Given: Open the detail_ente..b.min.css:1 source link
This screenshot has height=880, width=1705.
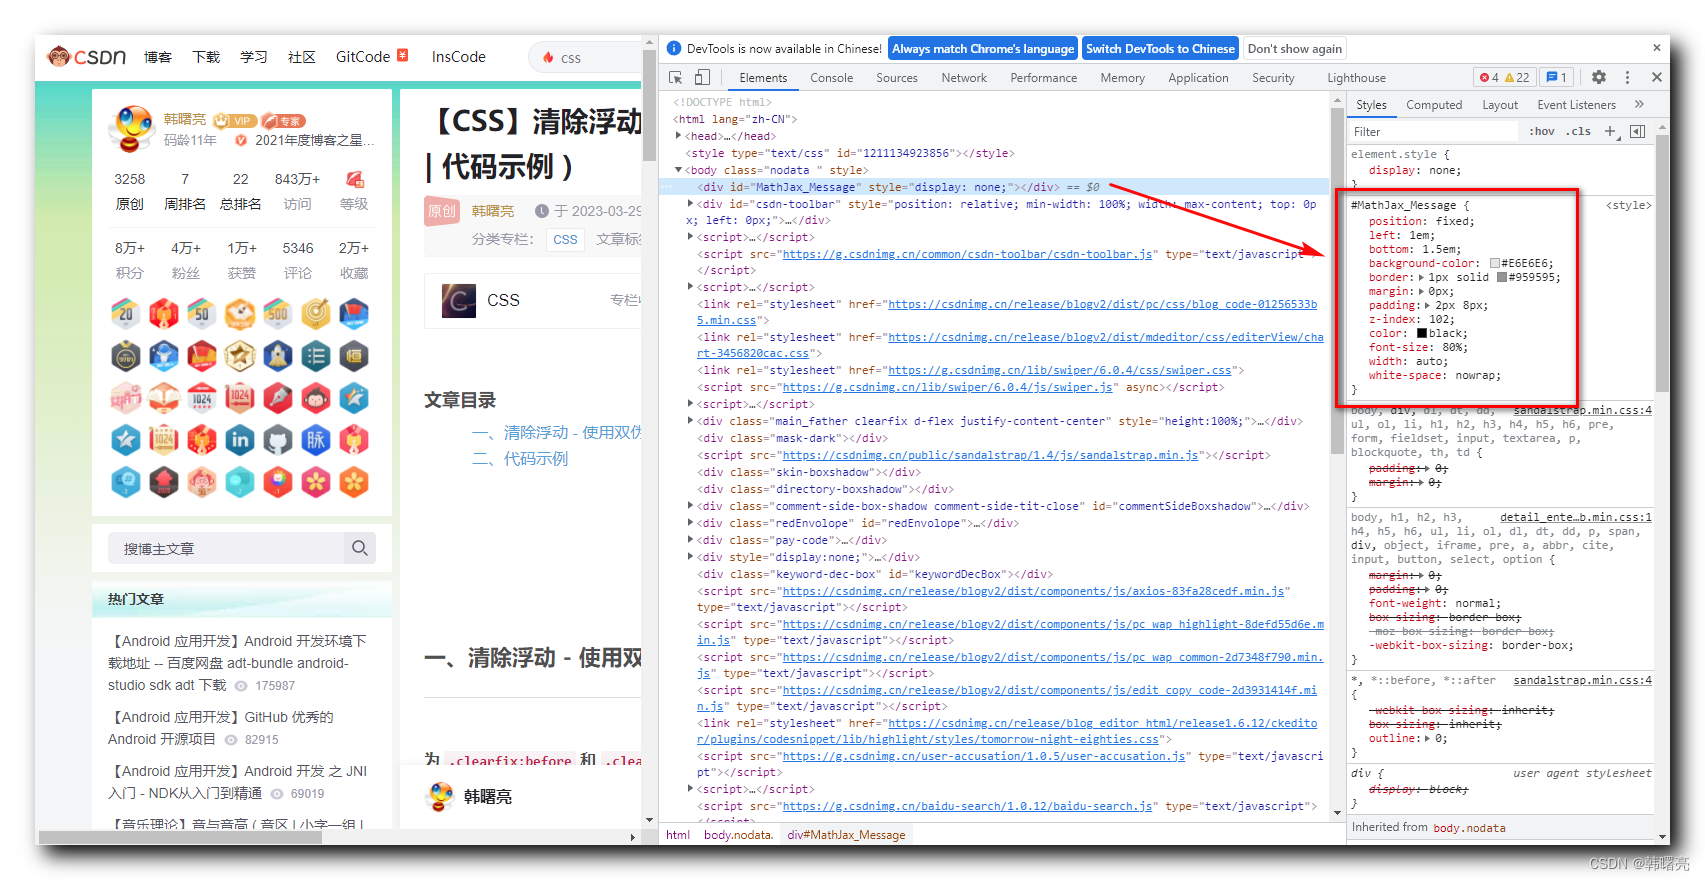Looking at the screenshot, I should (1575, 517).
